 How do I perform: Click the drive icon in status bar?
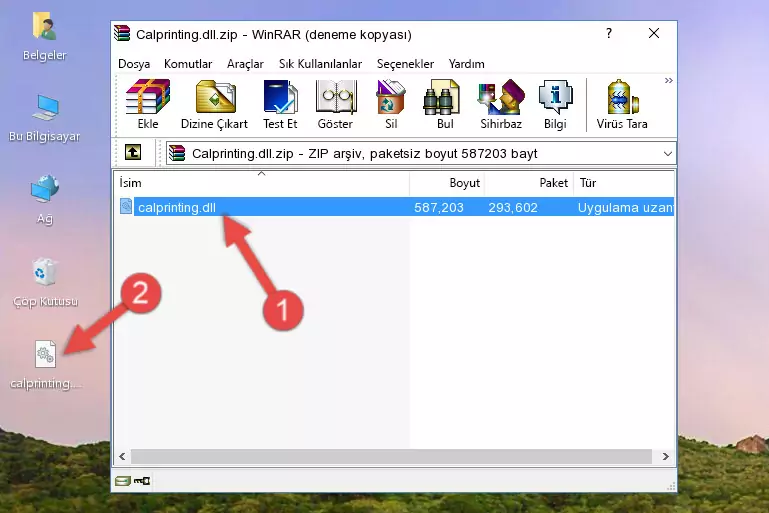[x=123, y=481]
